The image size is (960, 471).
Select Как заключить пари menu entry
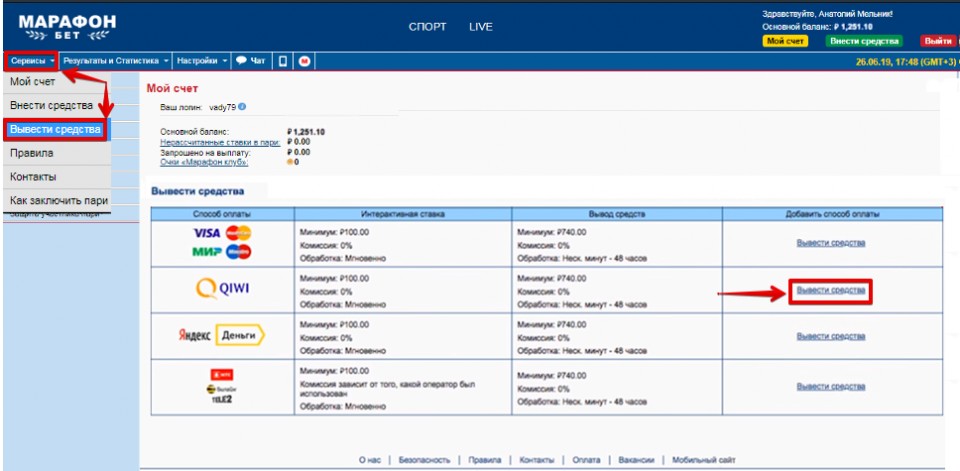point(57,201)
